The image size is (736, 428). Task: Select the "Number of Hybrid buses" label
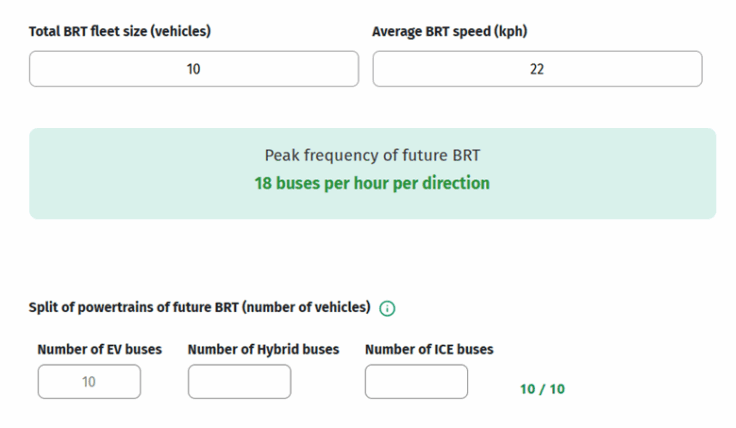[263, 349]
